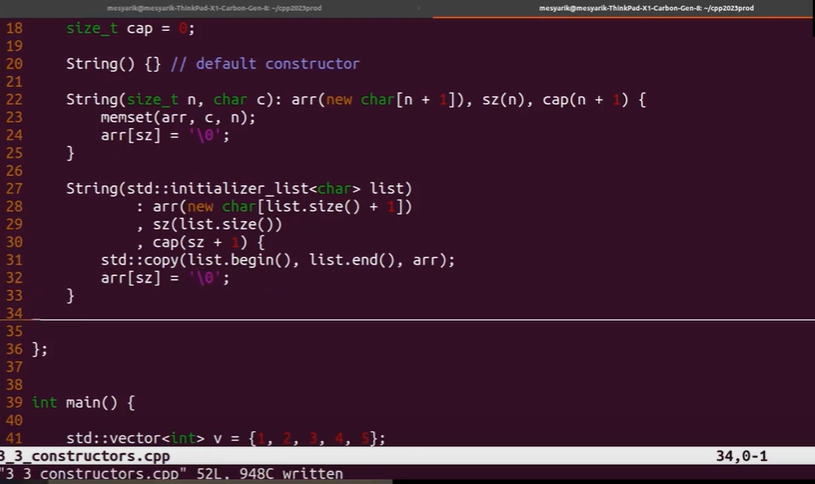Click the 34,0-1 cursor position indicator
Screen dimensions: 815x484
coord(741,456)
